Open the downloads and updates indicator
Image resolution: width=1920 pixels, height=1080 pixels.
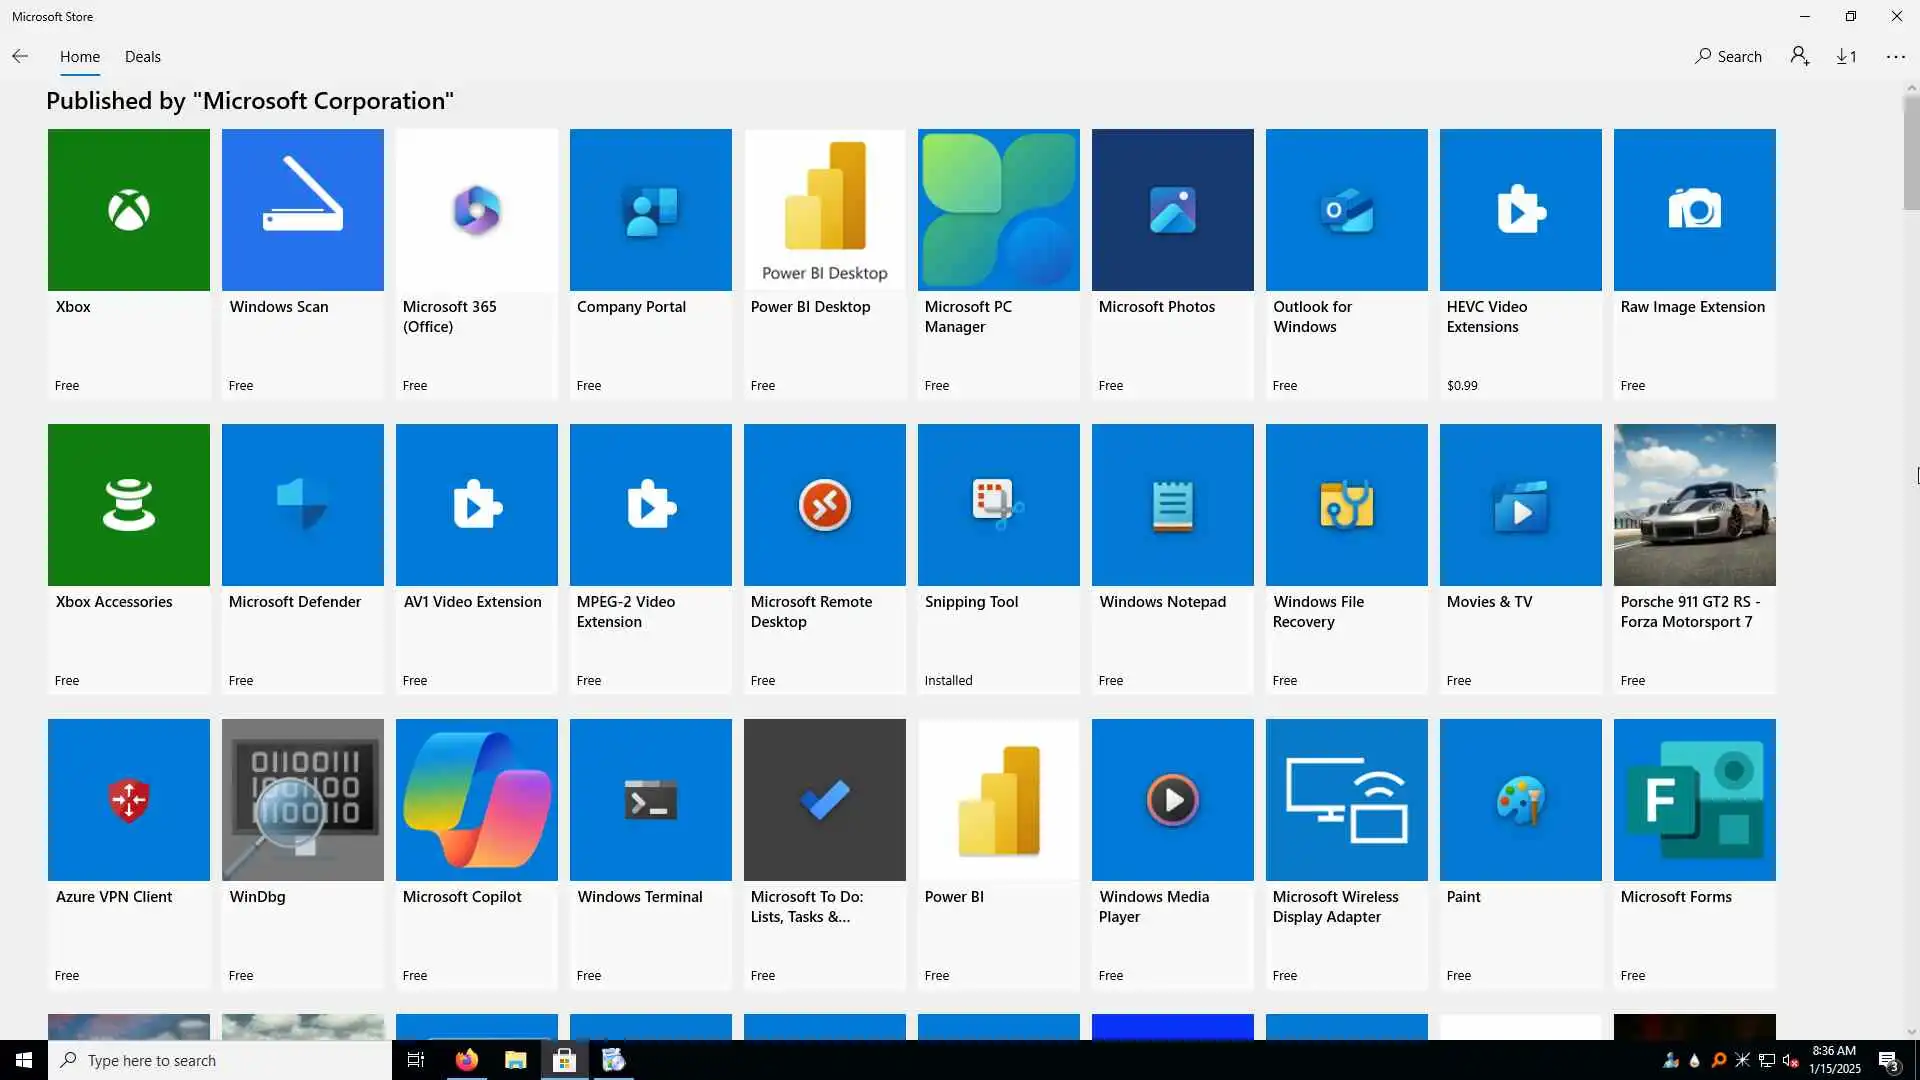[1846, 57]
